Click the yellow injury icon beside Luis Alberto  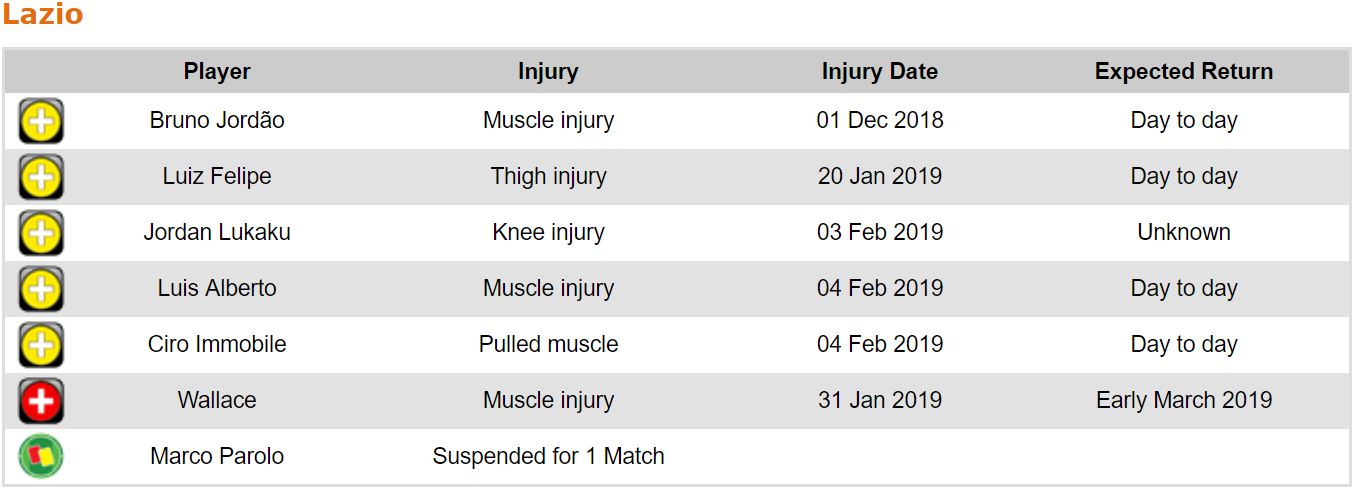pos(41,290)
